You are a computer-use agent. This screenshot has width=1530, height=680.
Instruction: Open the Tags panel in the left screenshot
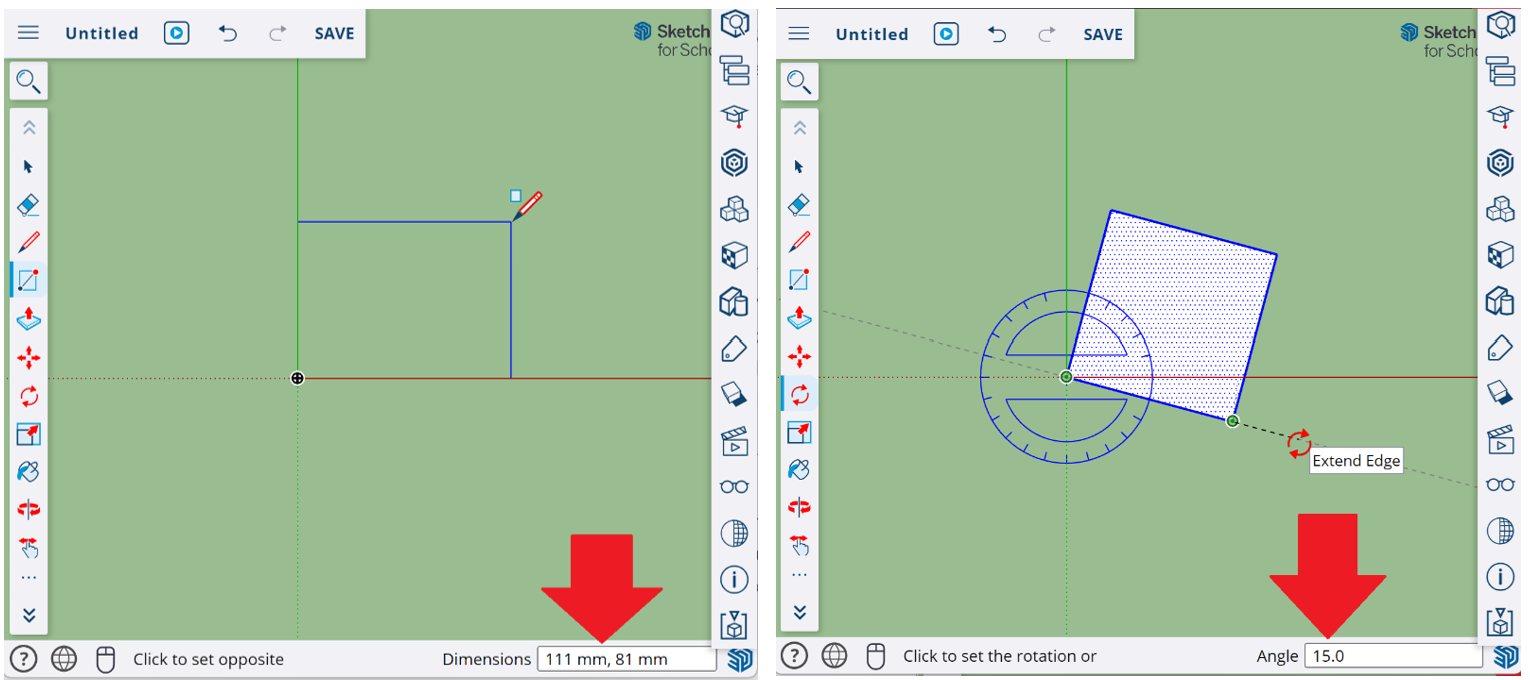click(x=734, y=348)
